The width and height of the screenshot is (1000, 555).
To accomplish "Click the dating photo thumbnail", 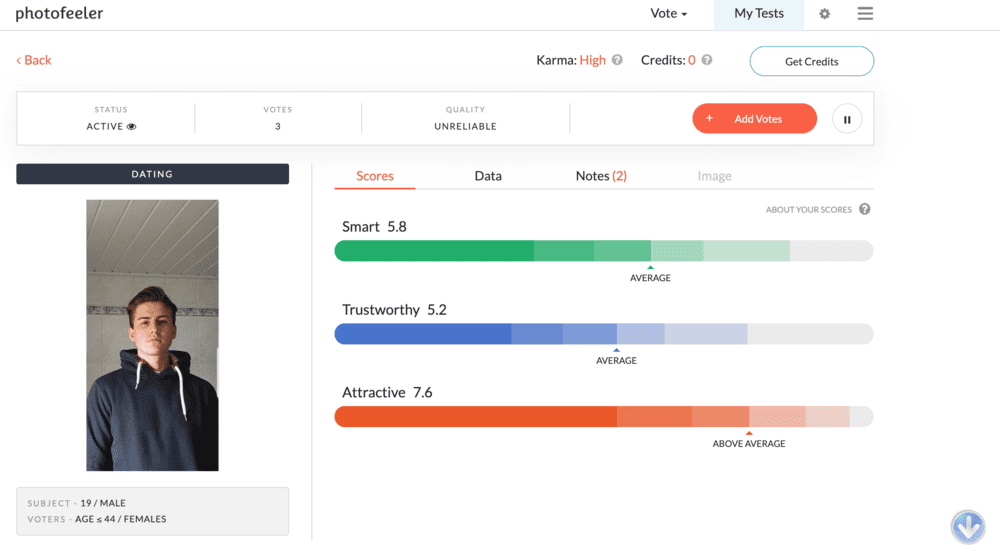I will [152, 335].
